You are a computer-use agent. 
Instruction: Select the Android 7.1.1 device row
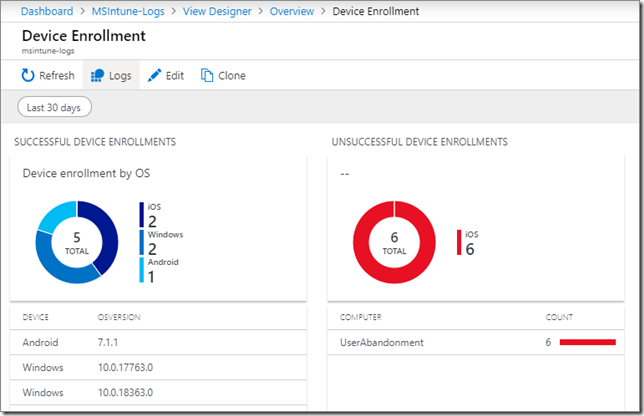tap(159, 342)
